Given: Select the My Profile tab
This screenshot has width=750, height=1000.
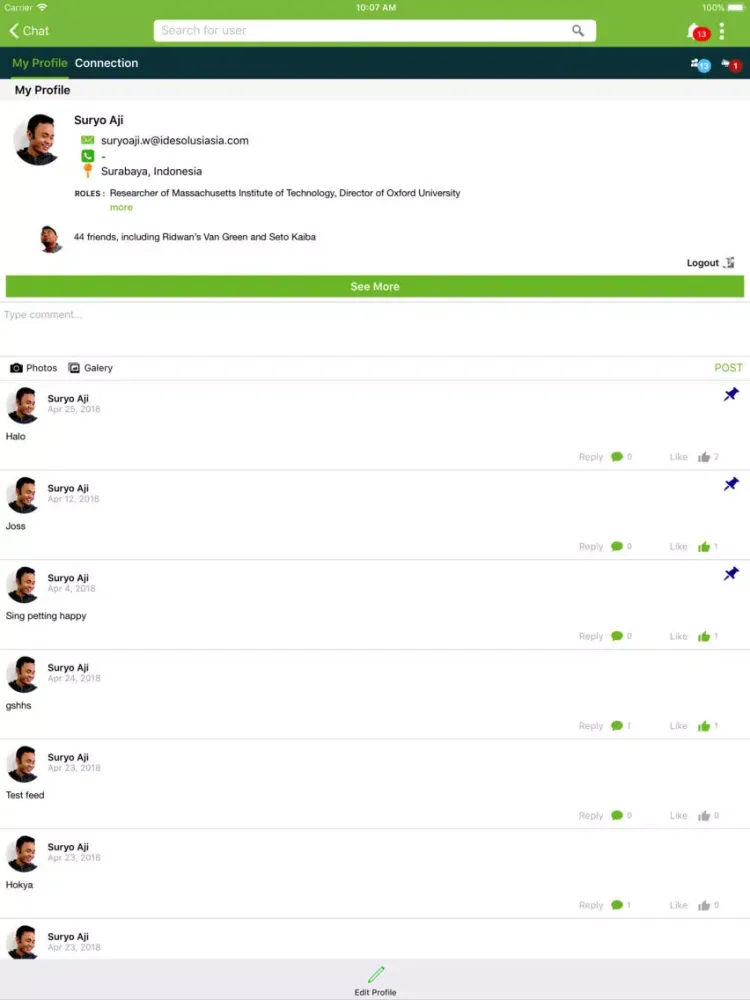Looking at the screenshot, I should (40, 63).
